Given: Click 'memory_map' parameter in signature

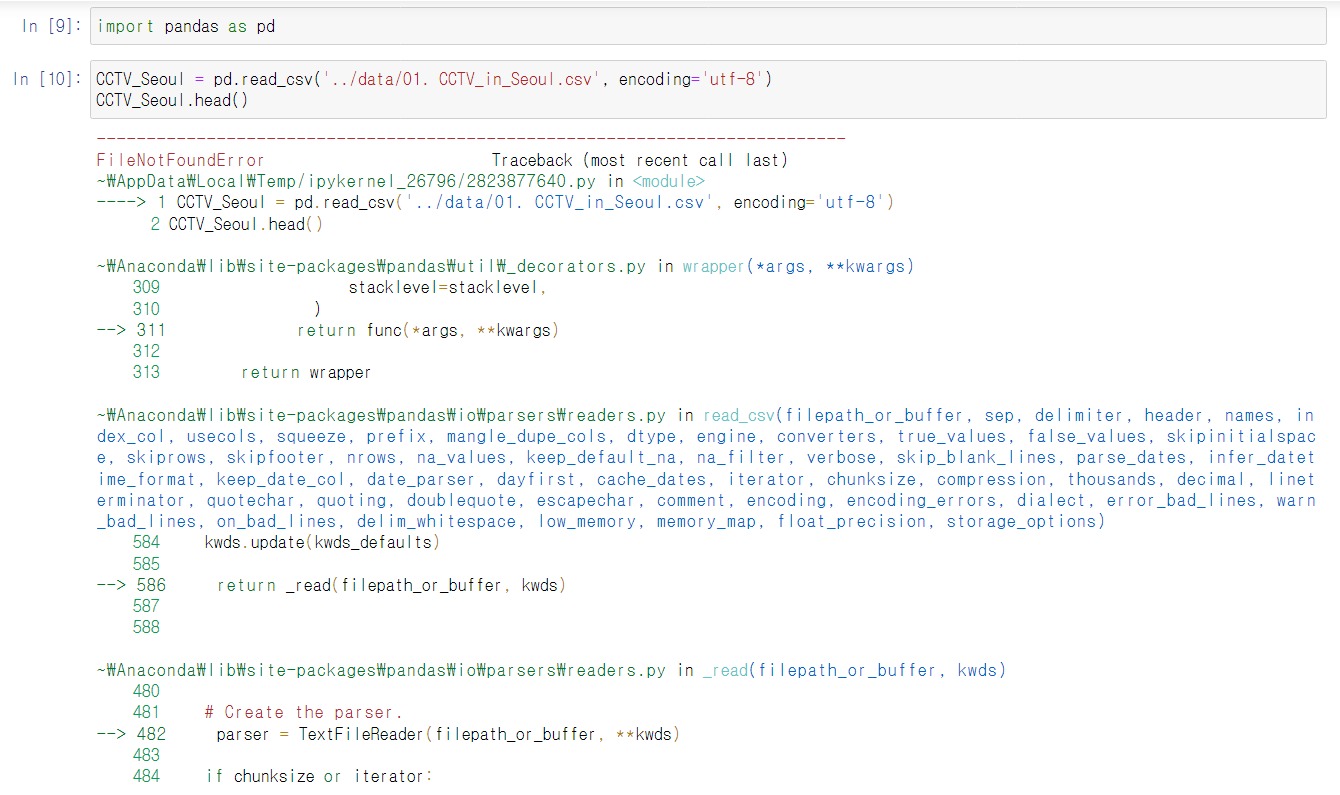Looking at the screenshot, I should 706,521.
